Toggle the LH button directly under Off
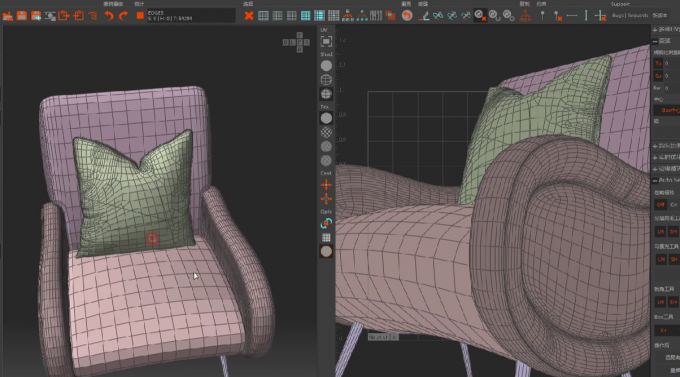Viewport: 680px width, 377px height. (x=660, y=232)
